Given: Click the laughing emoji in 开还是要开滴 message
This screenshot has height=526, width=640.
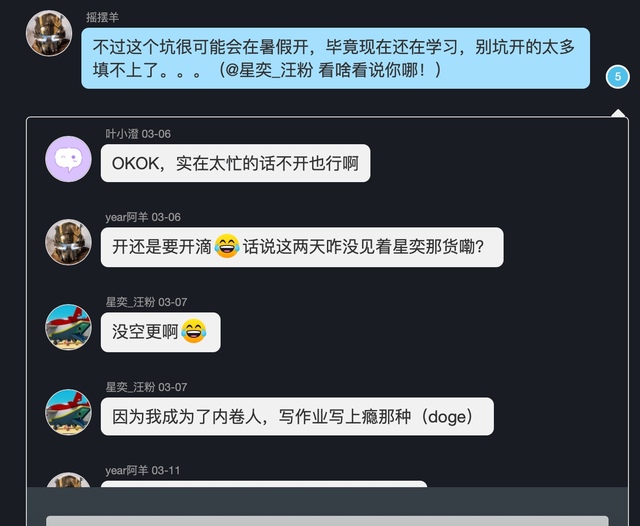Looking at the screenshot, I should pyautogui.click(x=227, y=246).
